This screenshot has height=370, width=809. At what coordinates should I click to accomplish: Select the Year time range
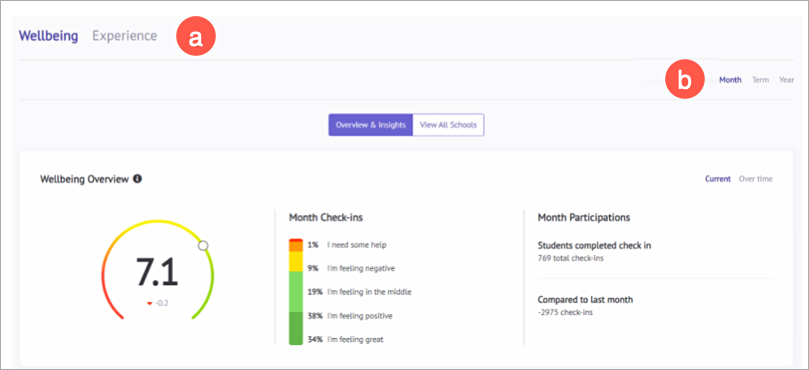point(786,80)
